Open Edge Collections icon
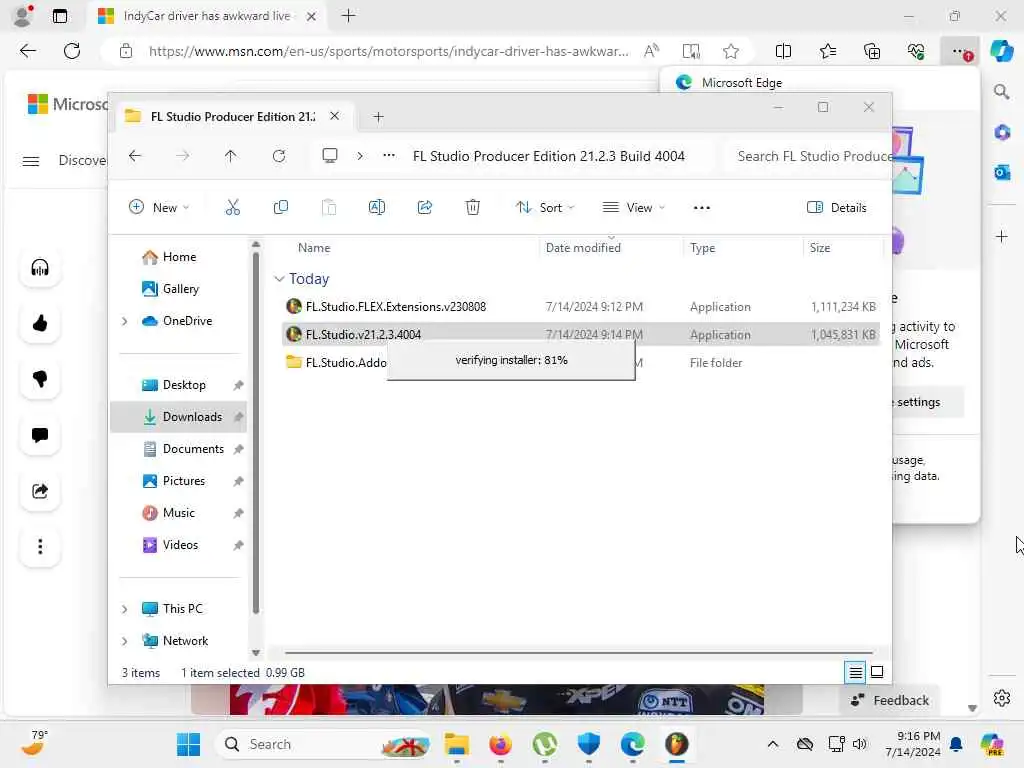 click(872, 51)
